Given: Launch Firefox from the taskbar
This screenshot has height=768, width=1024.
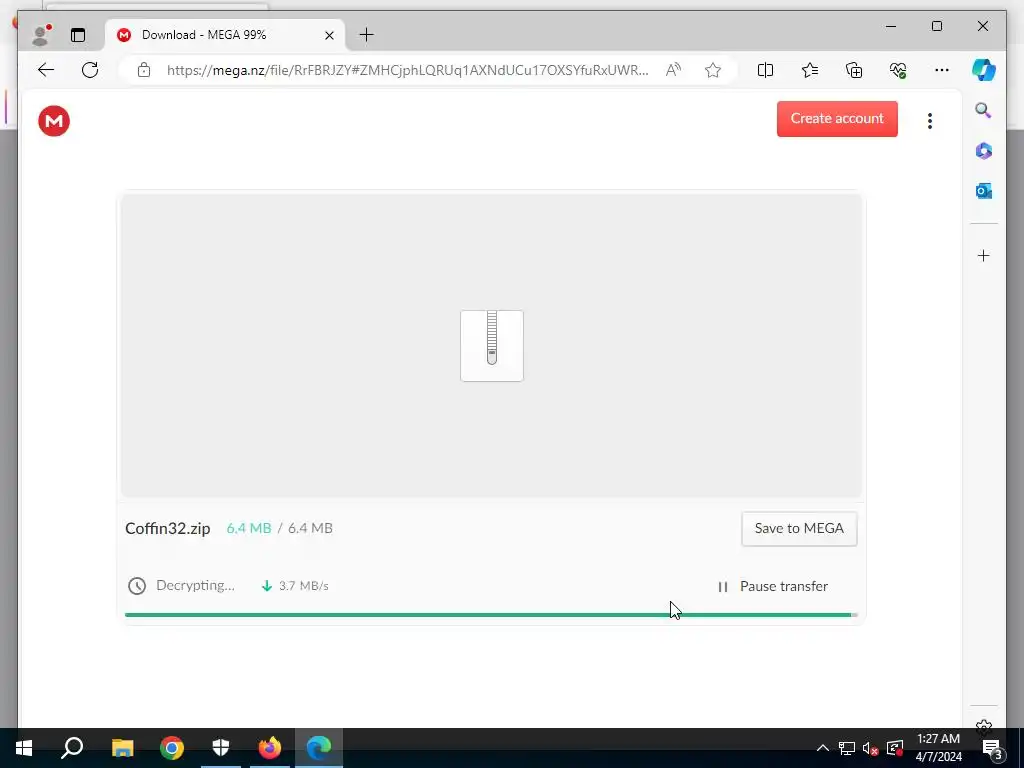Looking at the screenshot, I should 270,748.
